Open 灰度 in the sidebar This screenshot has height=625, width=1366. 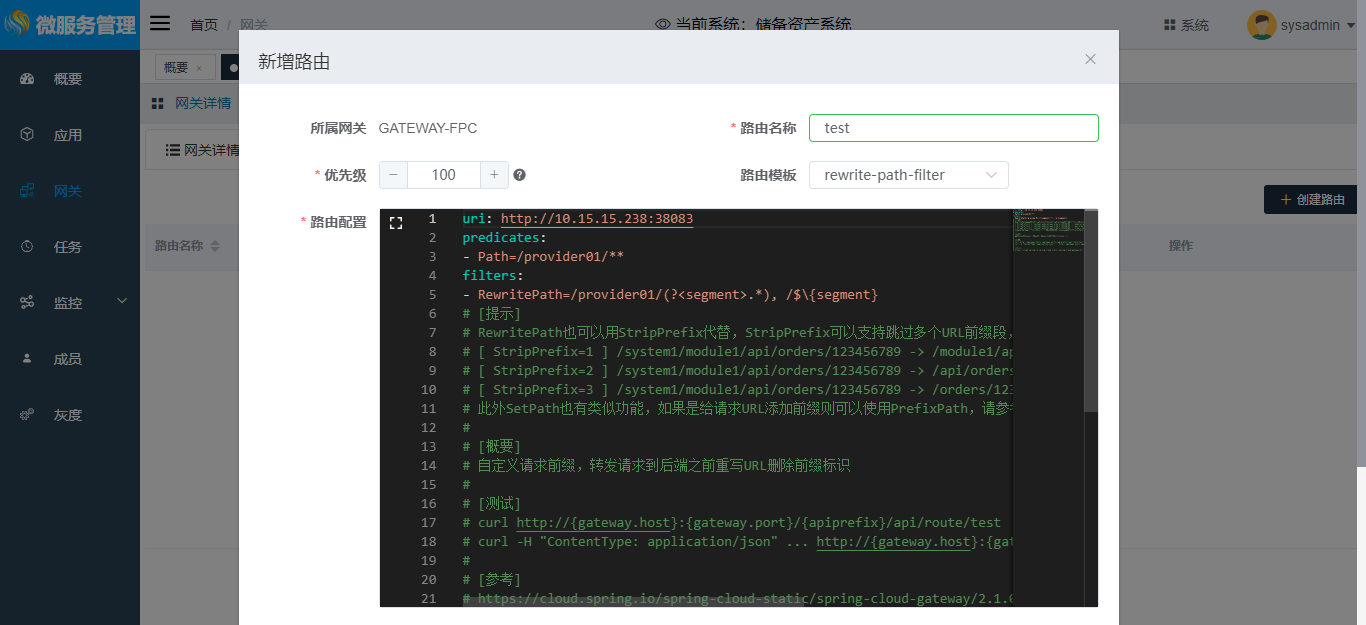68,415
